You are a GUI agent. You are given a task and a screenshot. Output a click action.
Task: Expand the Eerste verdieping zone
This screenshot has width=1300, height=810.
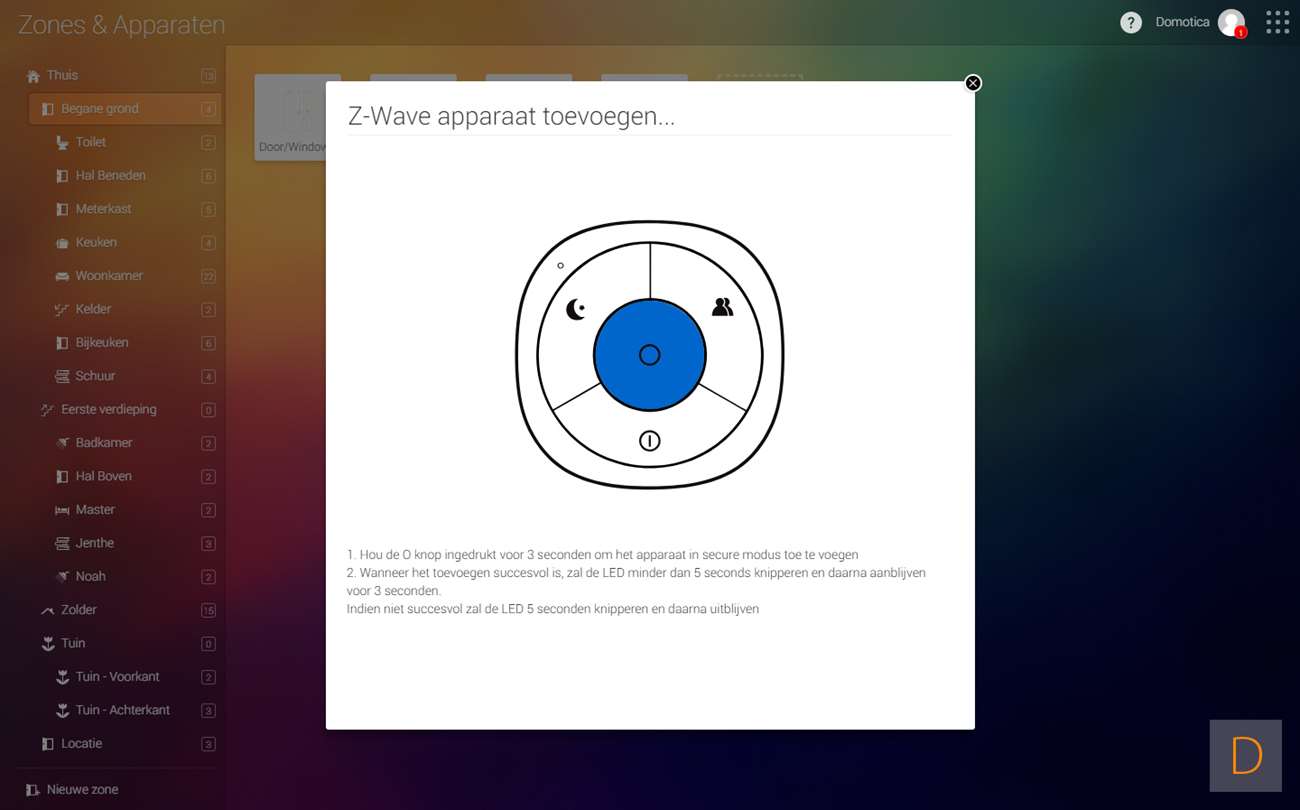pos(108,409)
